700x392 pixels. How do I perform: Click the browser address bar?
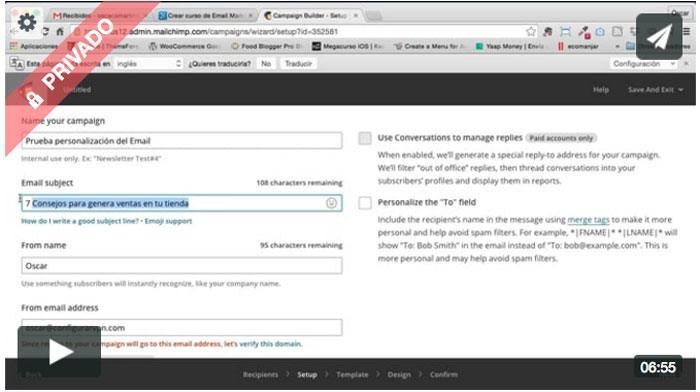299,32
